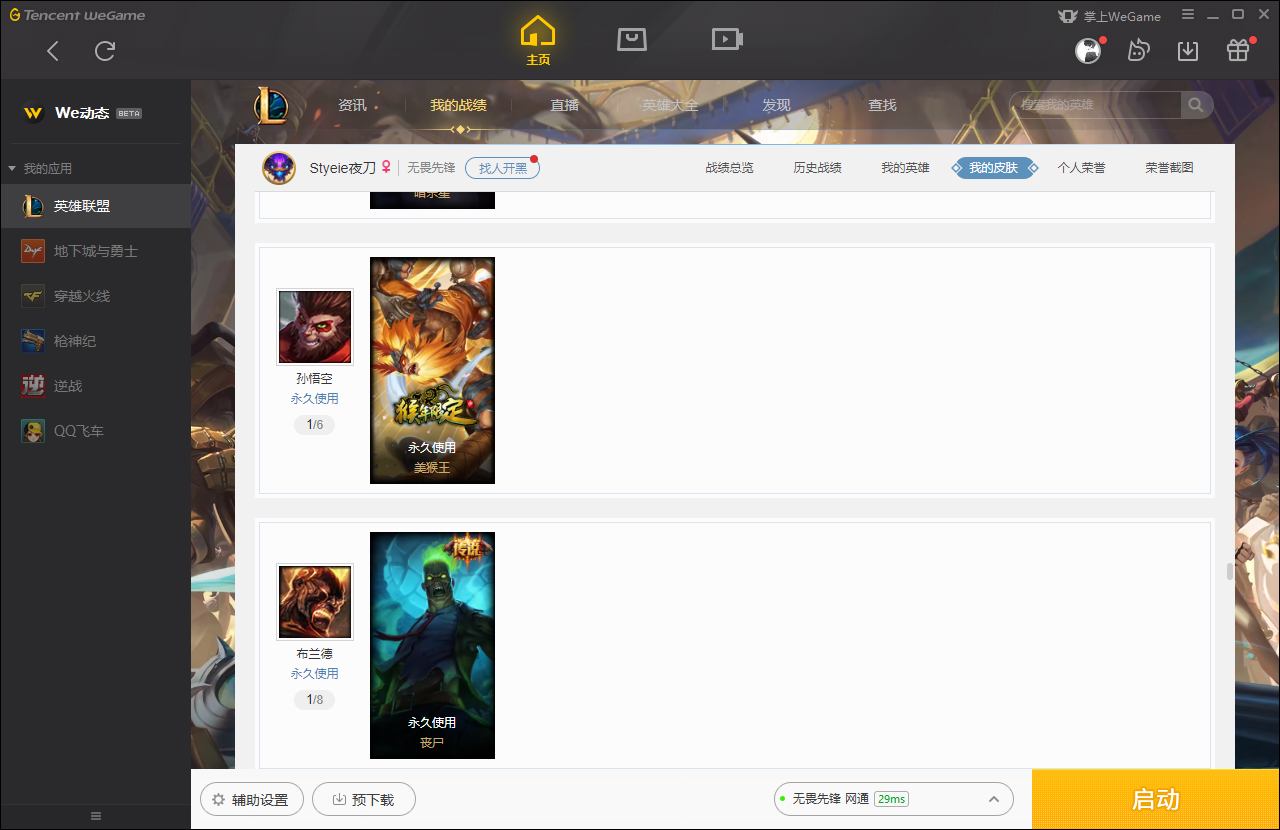The height and width of the screenshot is (830, 1280).
Task: Click the 29ms ping indicator
Action: pyautogui.click(x=891, y=799)
